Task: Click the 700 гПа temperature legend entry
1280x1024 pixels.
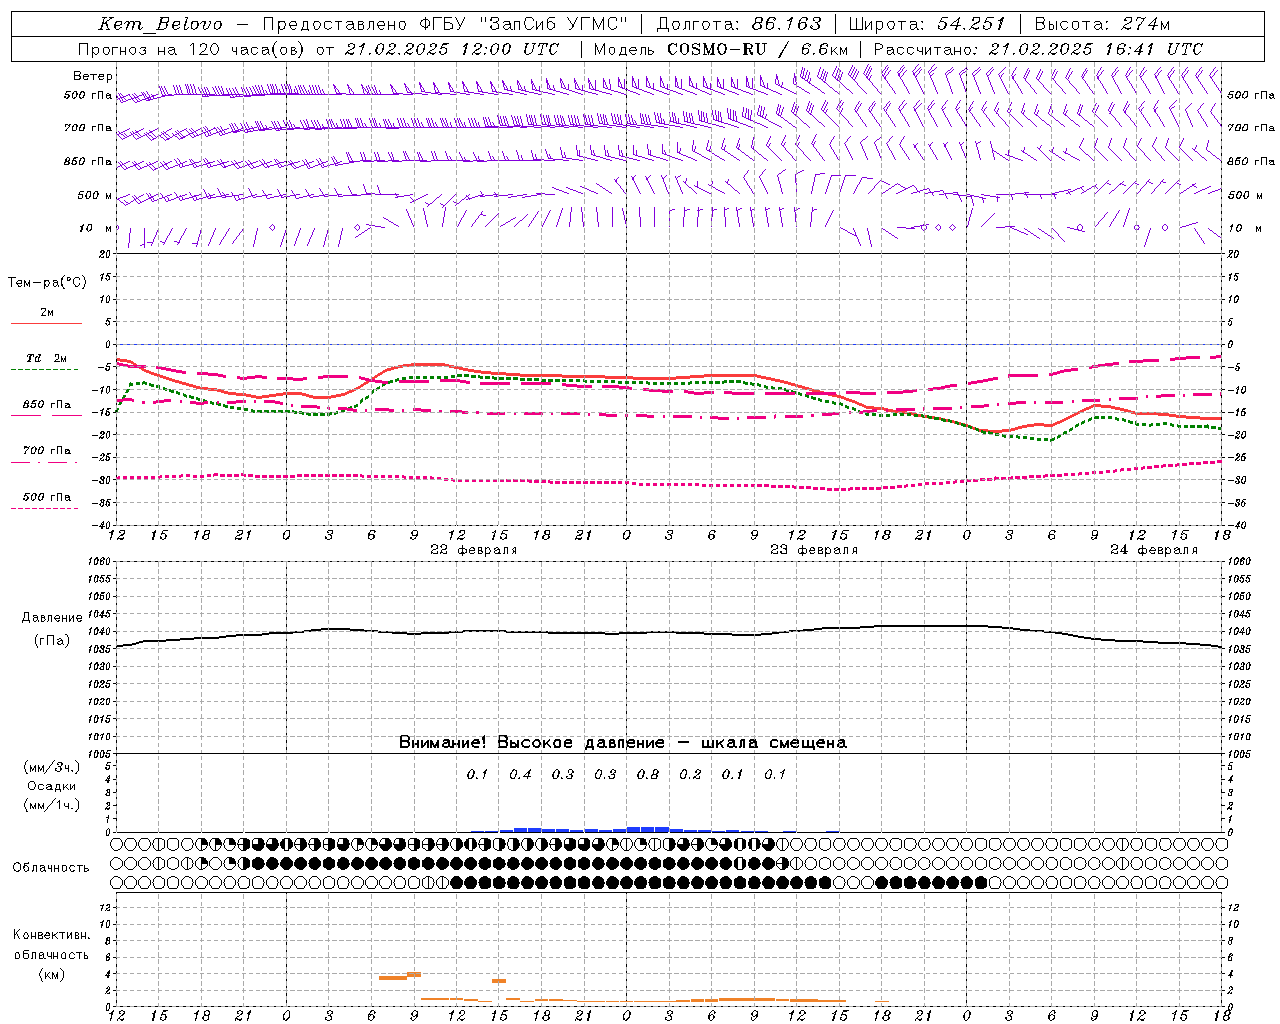Action: pos(46,451)
